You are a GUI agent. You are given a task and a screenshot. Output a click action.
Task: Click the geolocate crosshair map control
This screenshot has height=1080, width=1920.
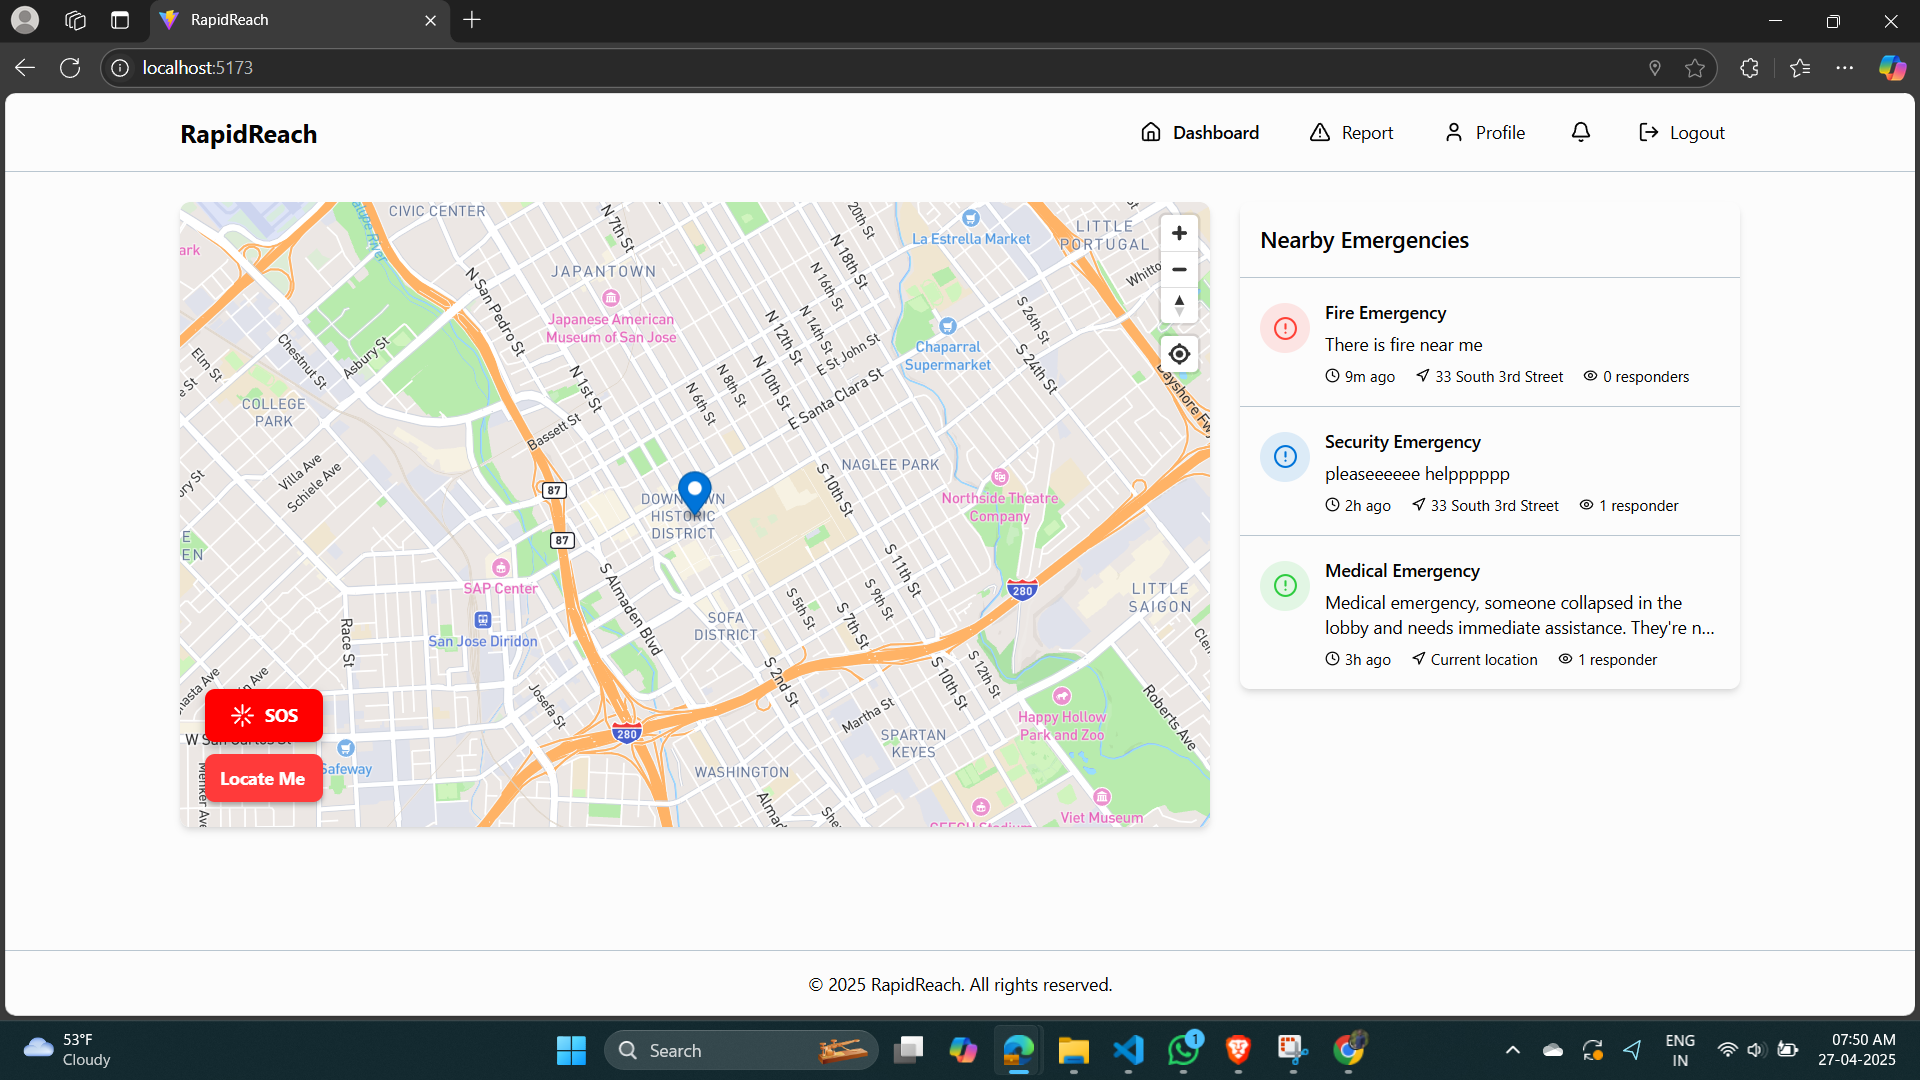1179,354
